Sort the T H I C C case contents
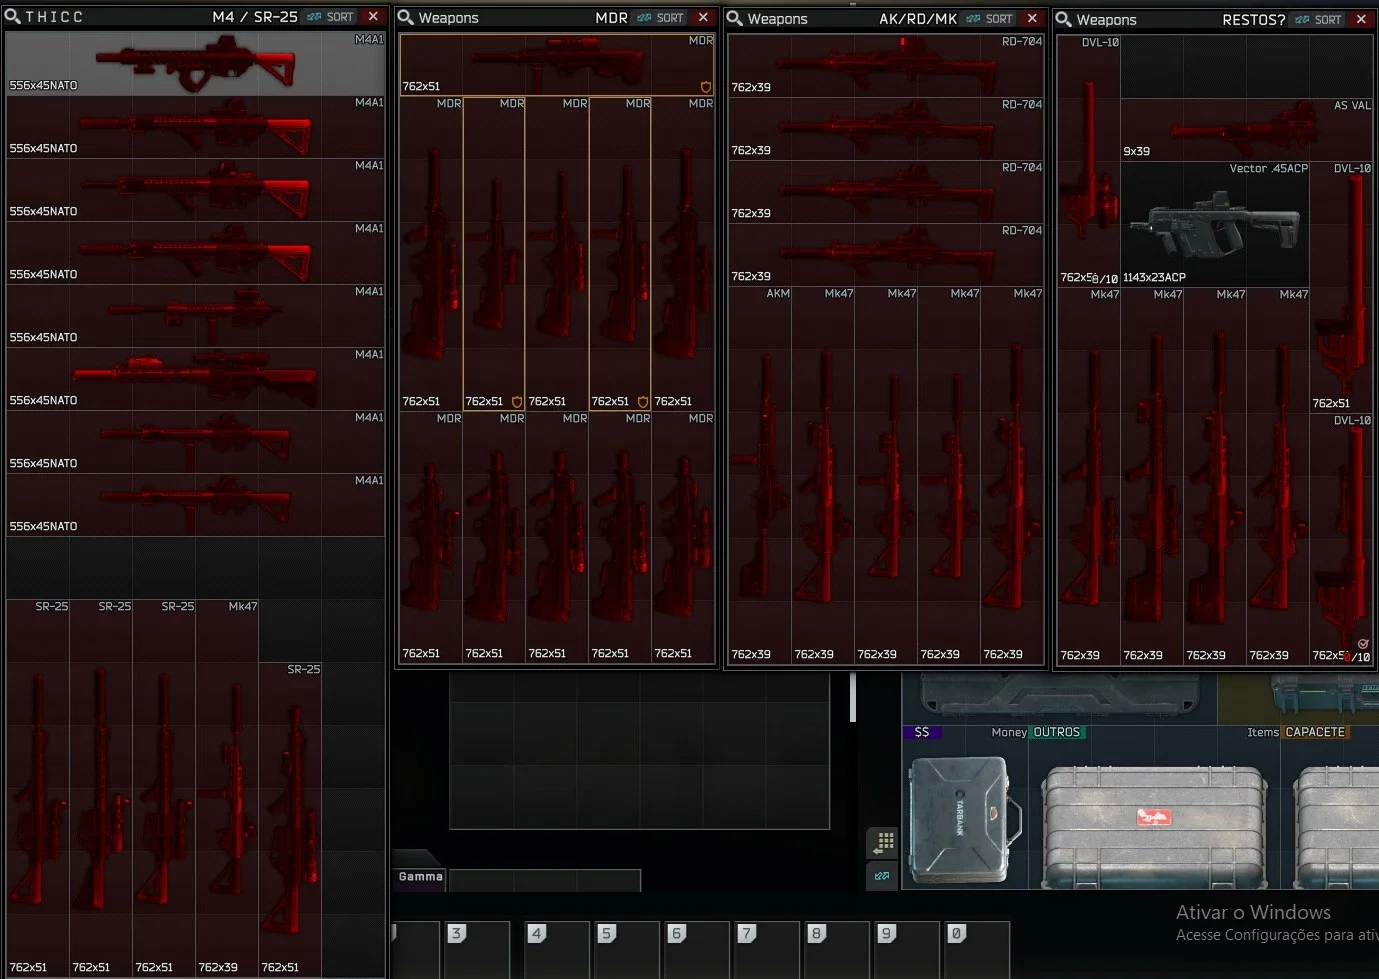The width and height of the screenshot is (1379, 979). [x=331, y=17]
